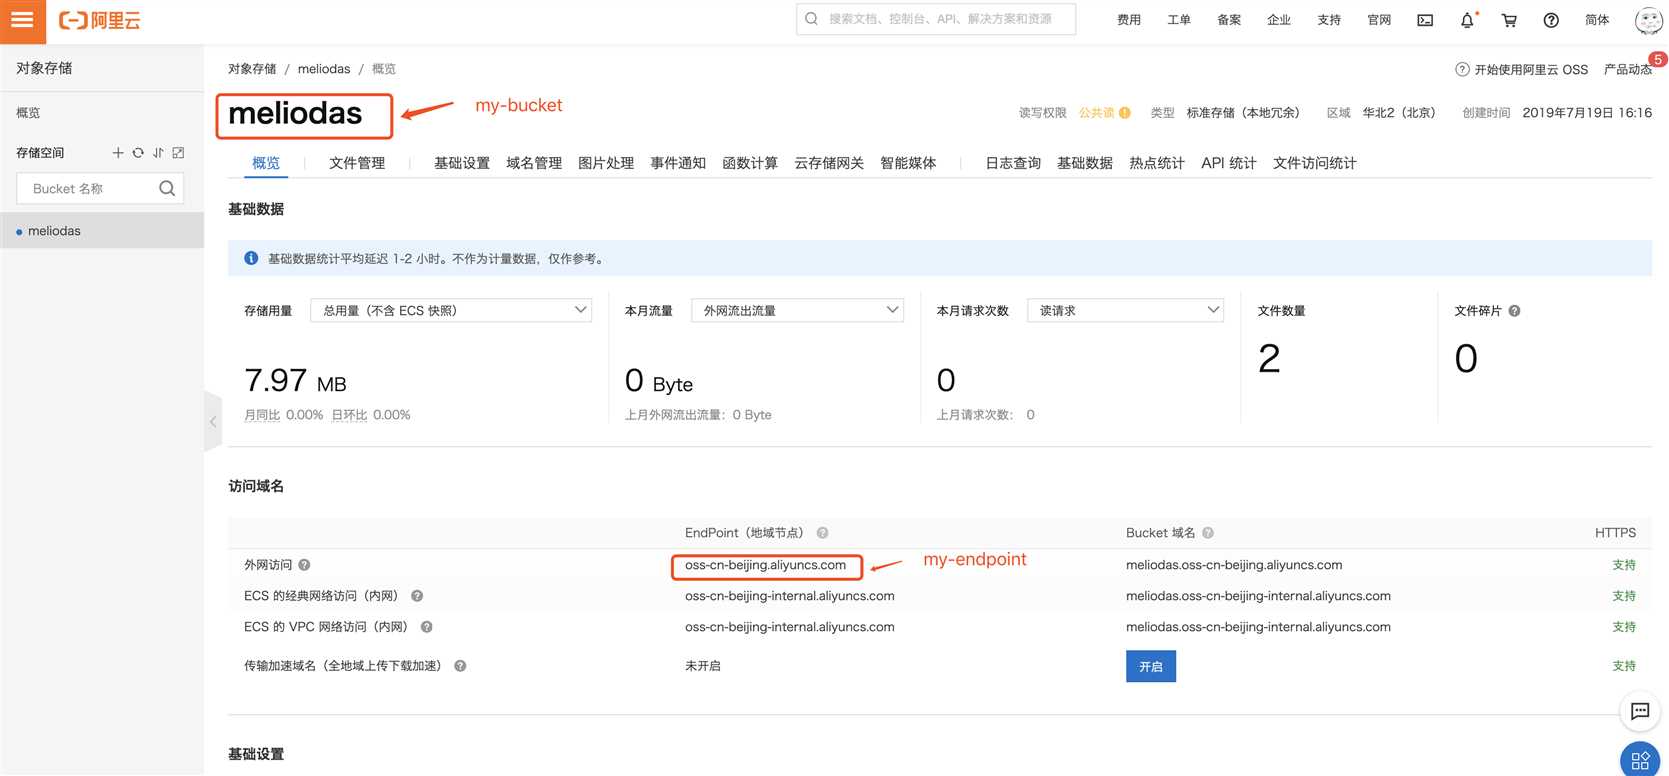Click the info icon in 基础数据 notice banner
Screen dimensions: 1669x776
251,258
